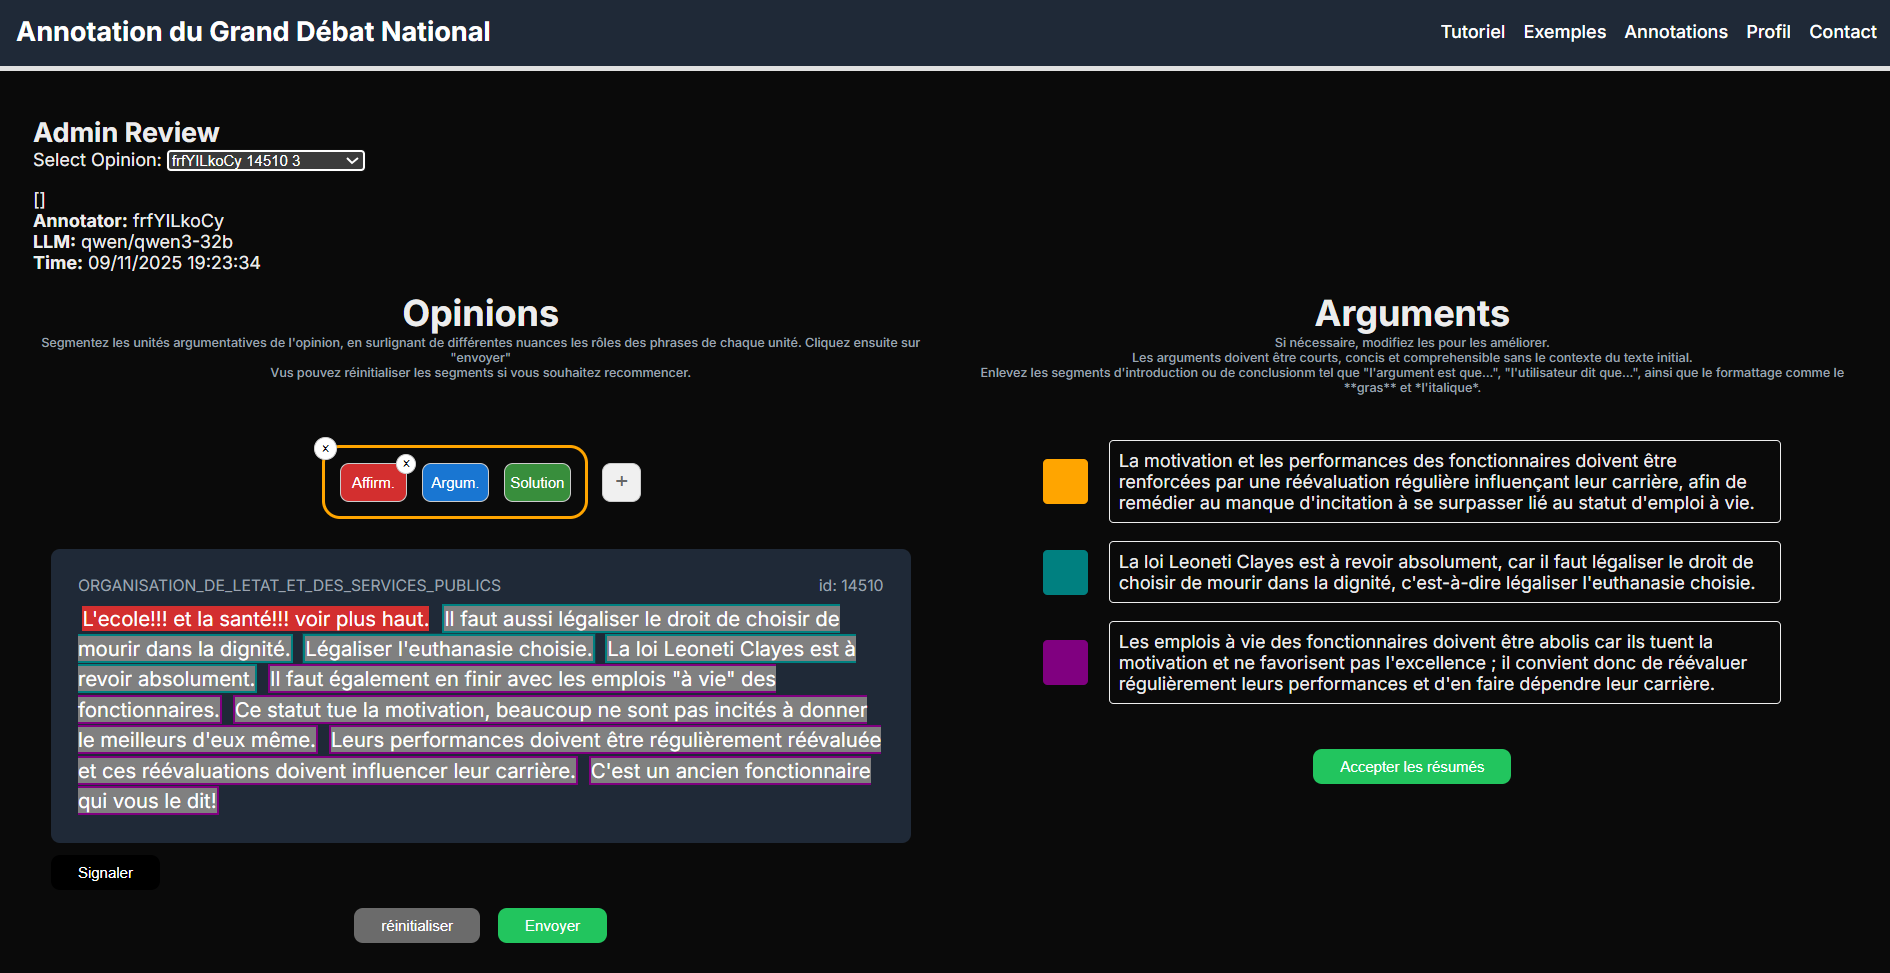The height and width of the screenshot is (973, 1890).
Task: Click the Time value 09/11/2025 19:23:34
Action: [x=174, y=263]
